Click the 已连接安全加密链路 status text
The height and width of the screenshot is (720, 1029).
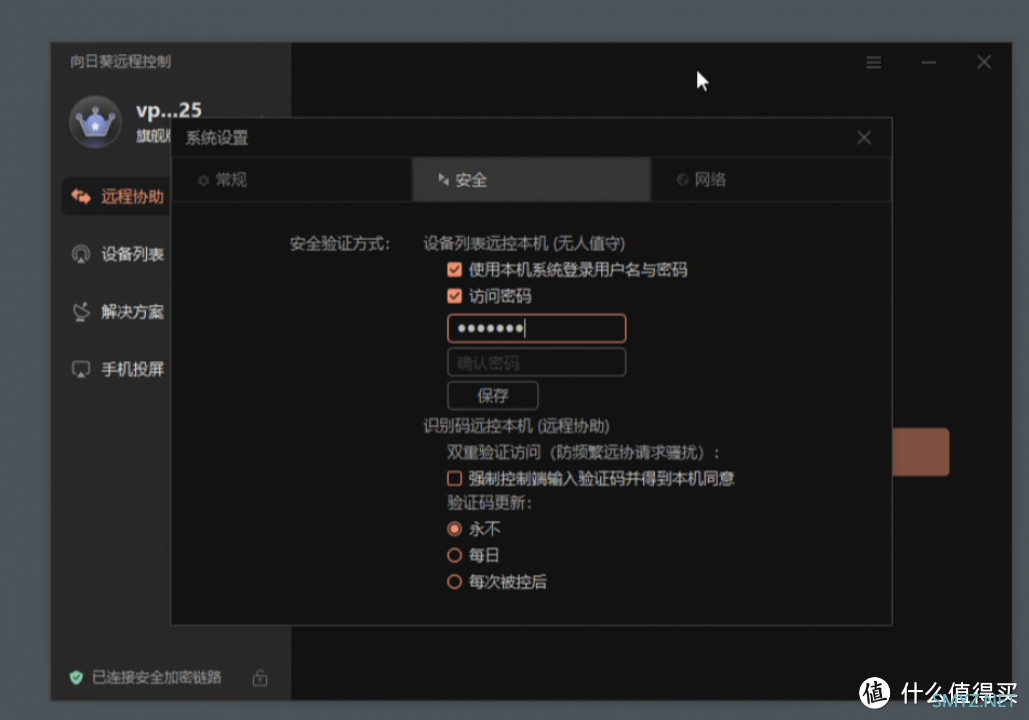(x=157, y=677)
